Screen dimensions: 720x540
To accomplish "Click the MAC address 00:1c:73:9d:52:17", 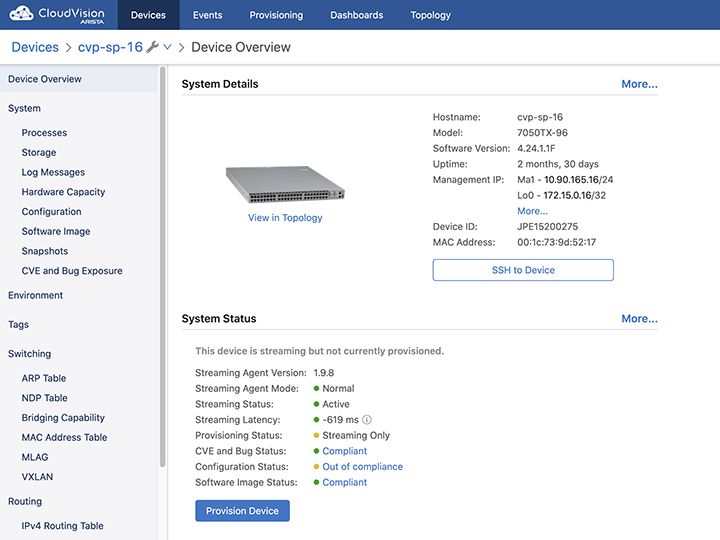I will pos(557,242).
